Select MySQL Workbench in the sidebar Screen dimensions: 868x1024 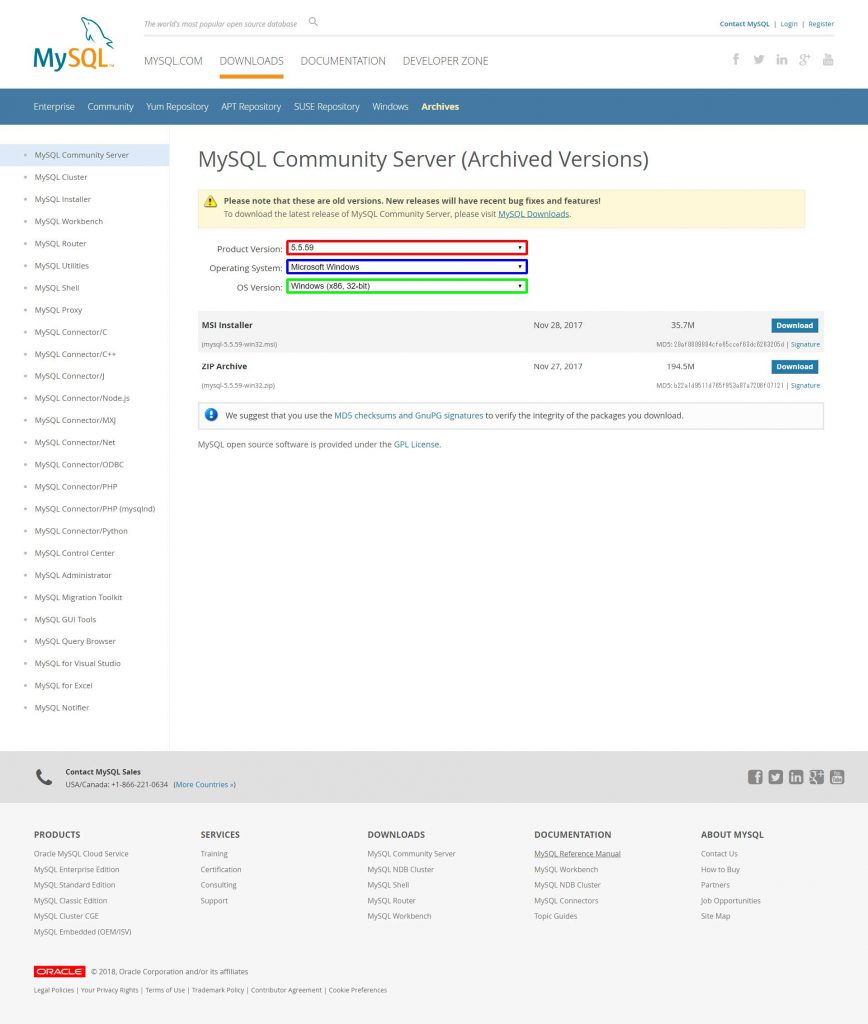click(69, 221)
